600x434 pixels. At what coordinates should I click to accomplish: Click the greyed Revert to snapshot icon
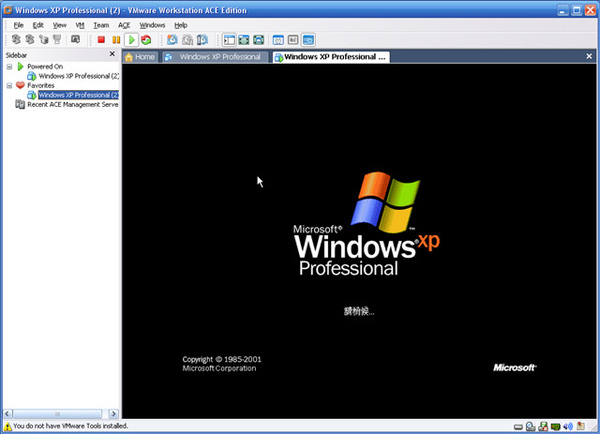[188, 39]
